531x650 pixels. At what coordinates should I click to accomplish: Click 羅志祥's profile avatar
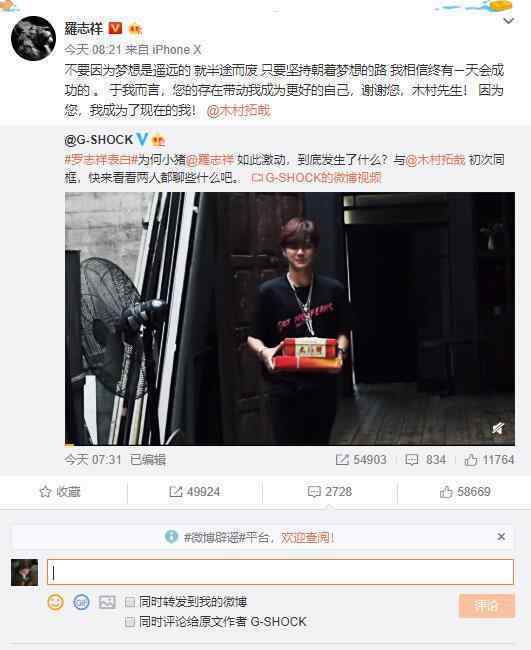tap(33, 39)
